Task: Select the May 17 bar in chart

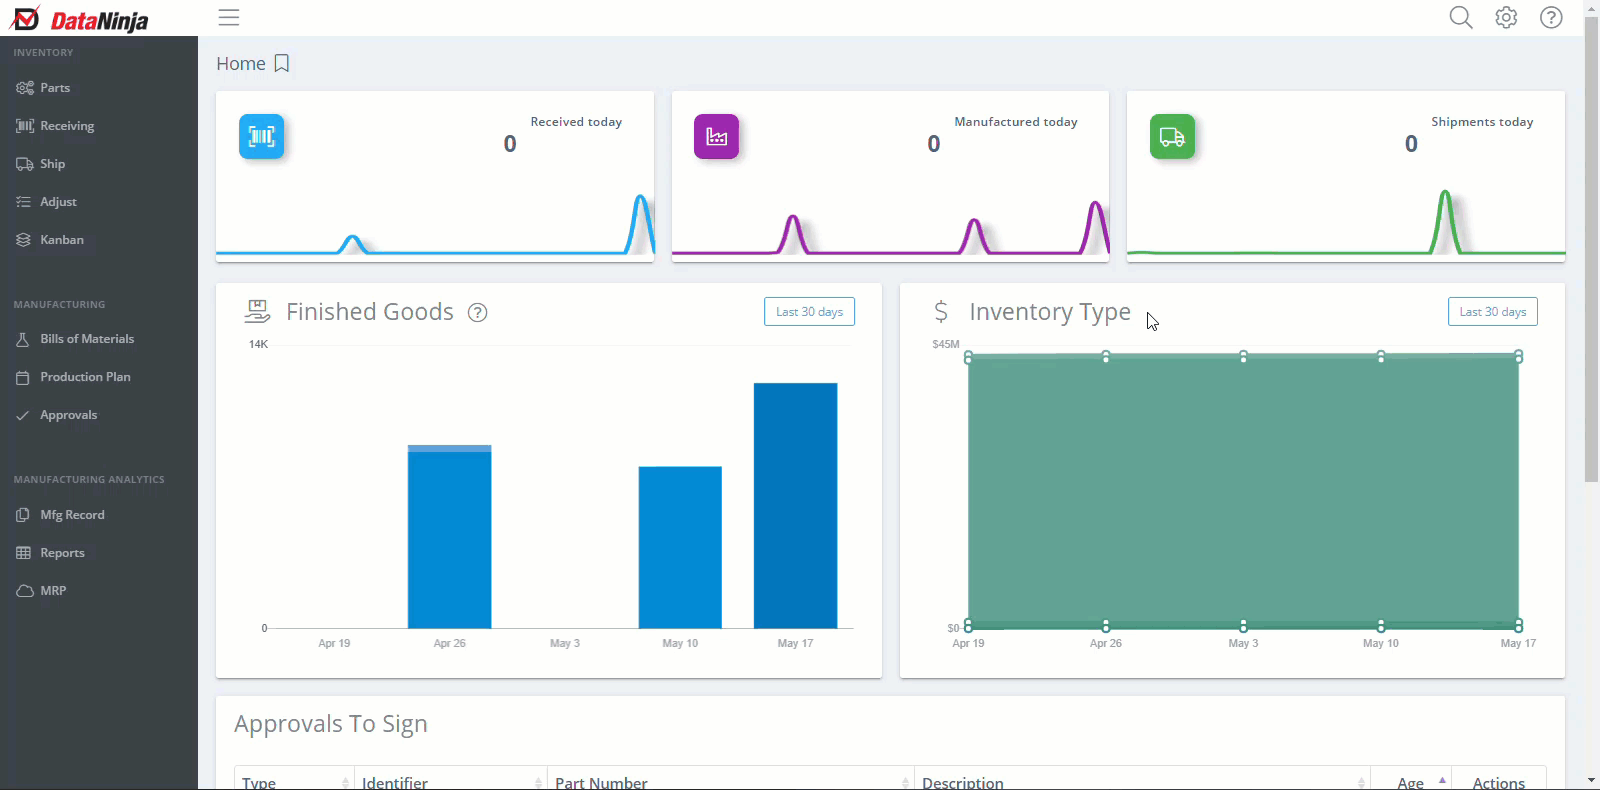Action: [795, 505]
